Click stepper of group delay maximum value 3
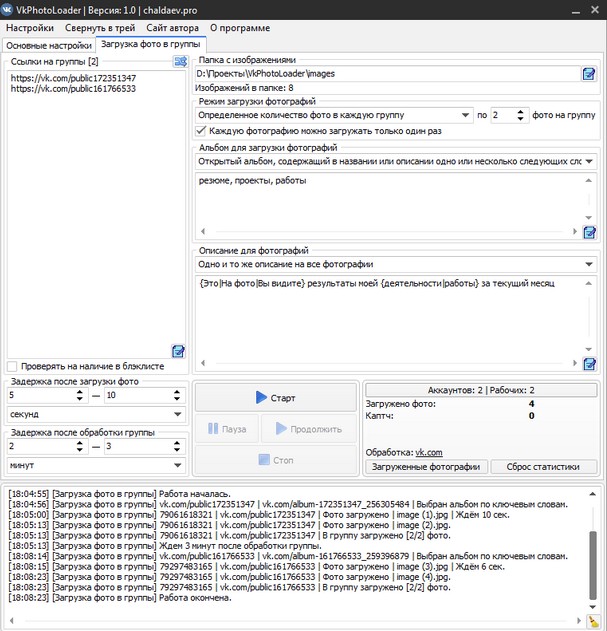Viewport: 607px width, 631px height. tap(177, 446)
